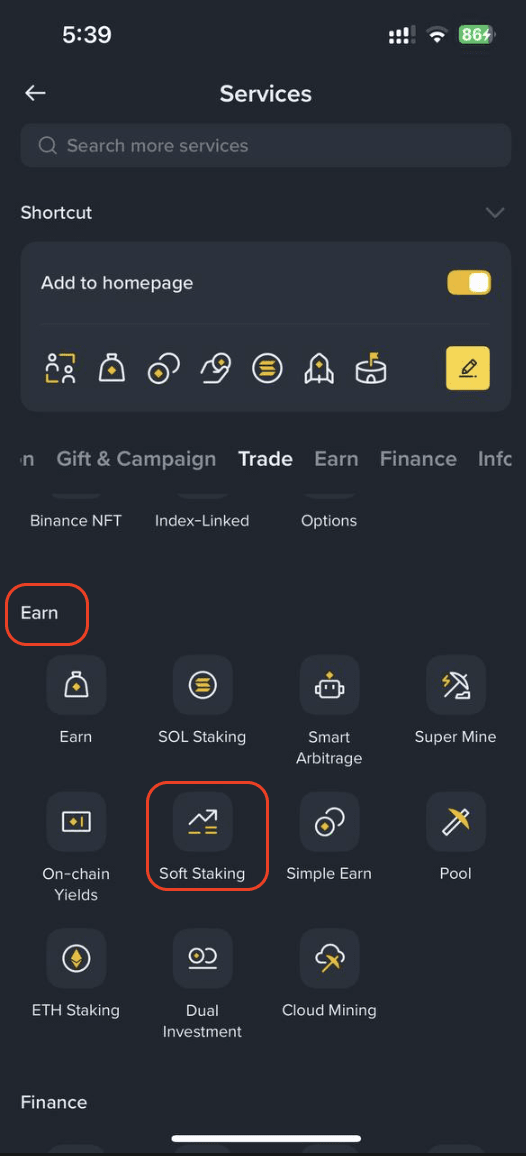This screenshot has width=526, height=1156.
Task: Open the SOL Staking service
Action: point(203,685)
